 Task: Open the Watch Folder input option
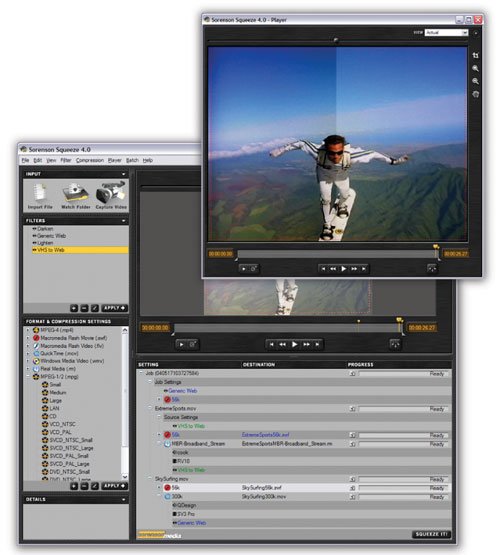(75, 193)
